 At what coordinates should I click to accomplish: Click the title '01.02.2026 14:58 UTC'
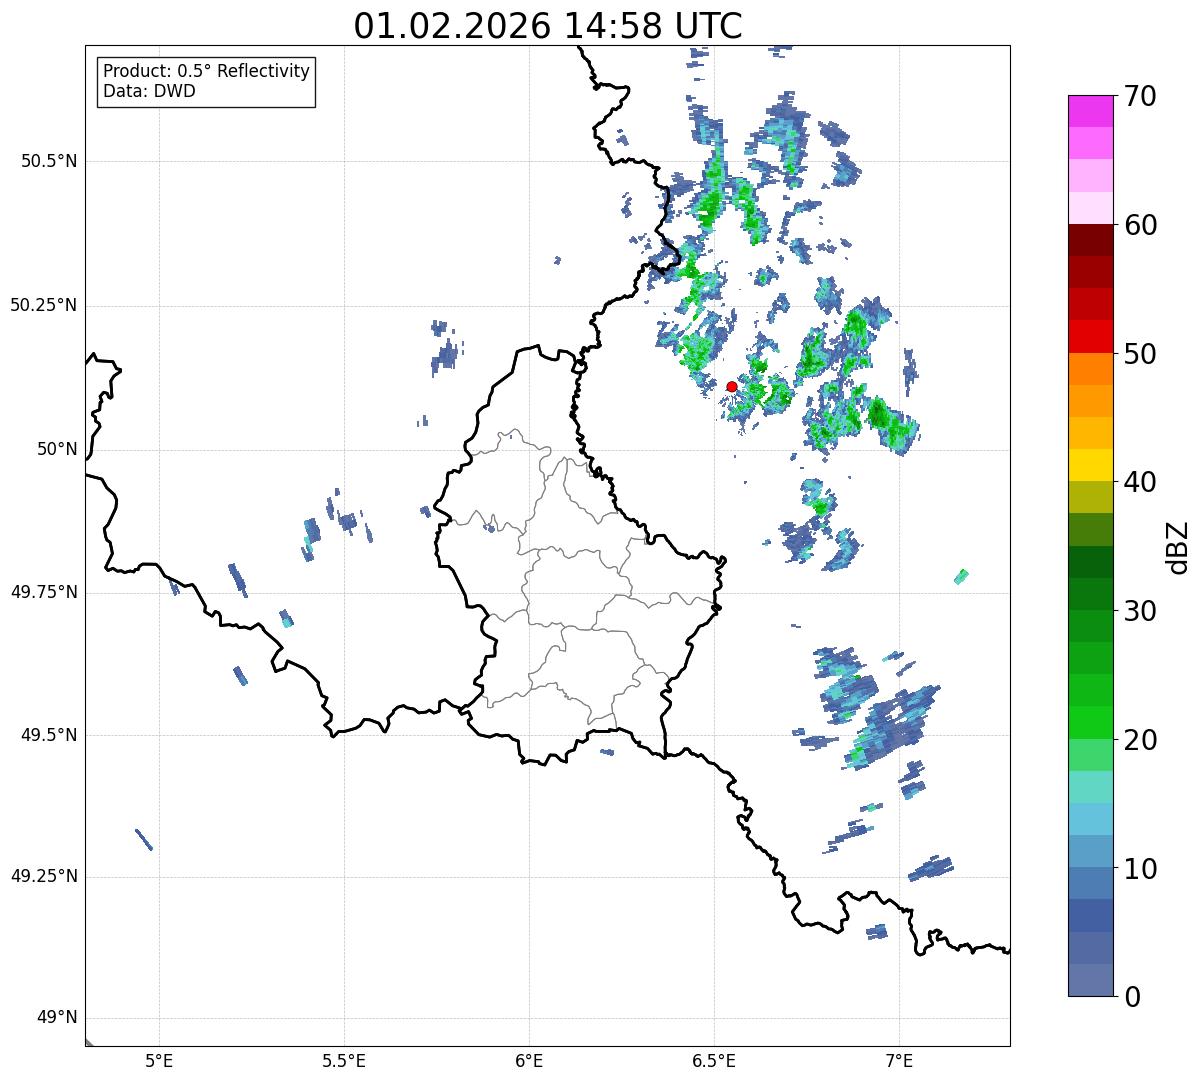coord(548,26)
